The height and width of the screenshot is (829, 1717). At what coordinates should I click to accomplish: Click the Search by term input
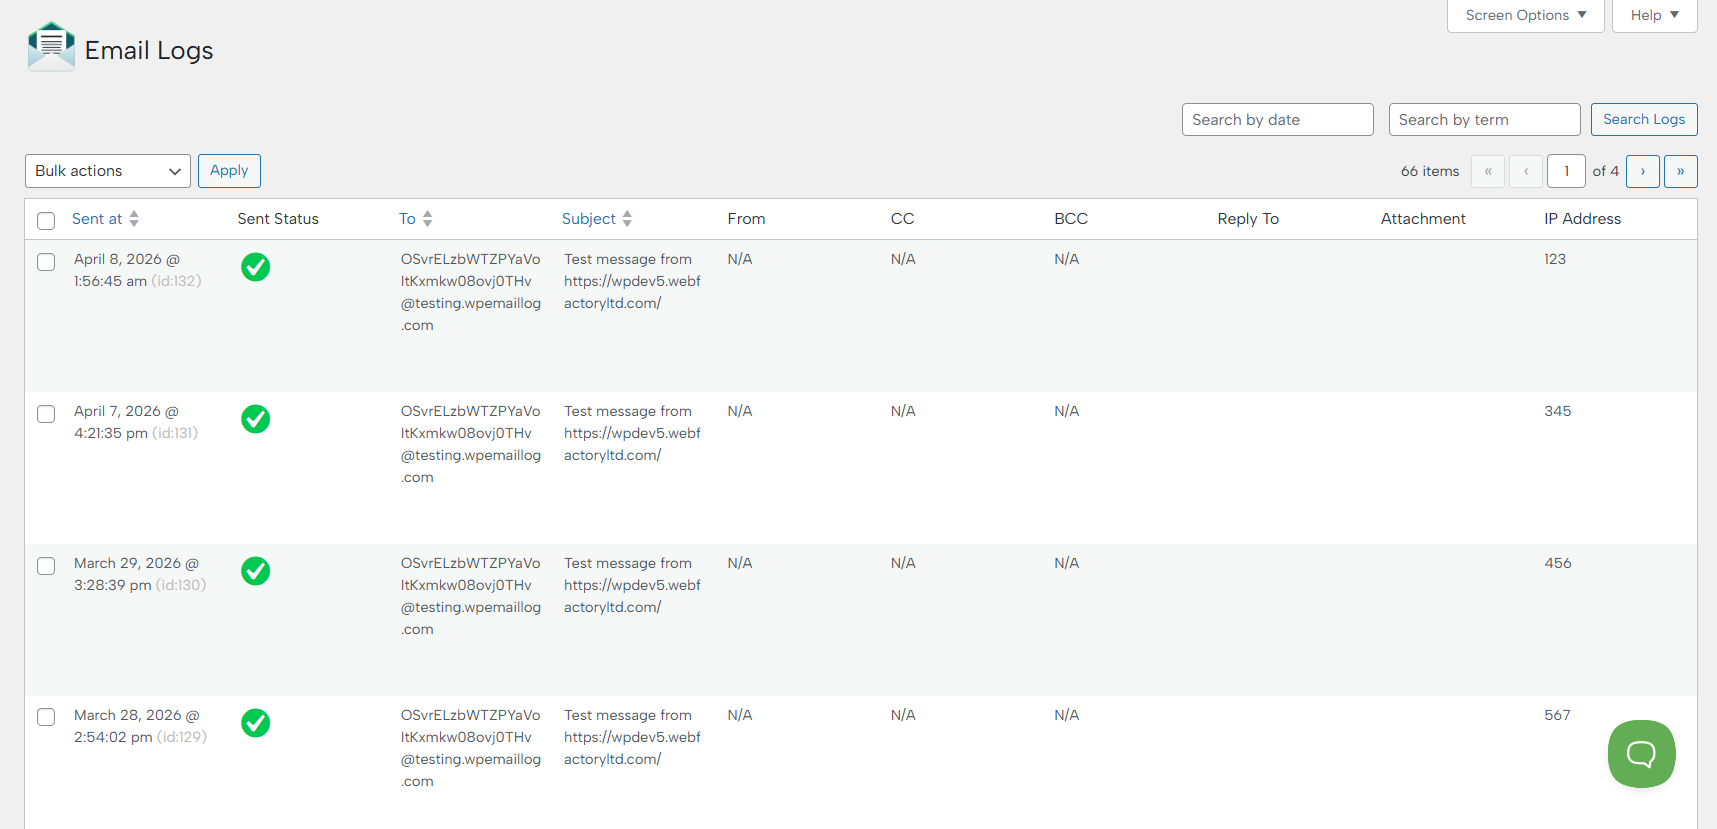click(1484, 120)
